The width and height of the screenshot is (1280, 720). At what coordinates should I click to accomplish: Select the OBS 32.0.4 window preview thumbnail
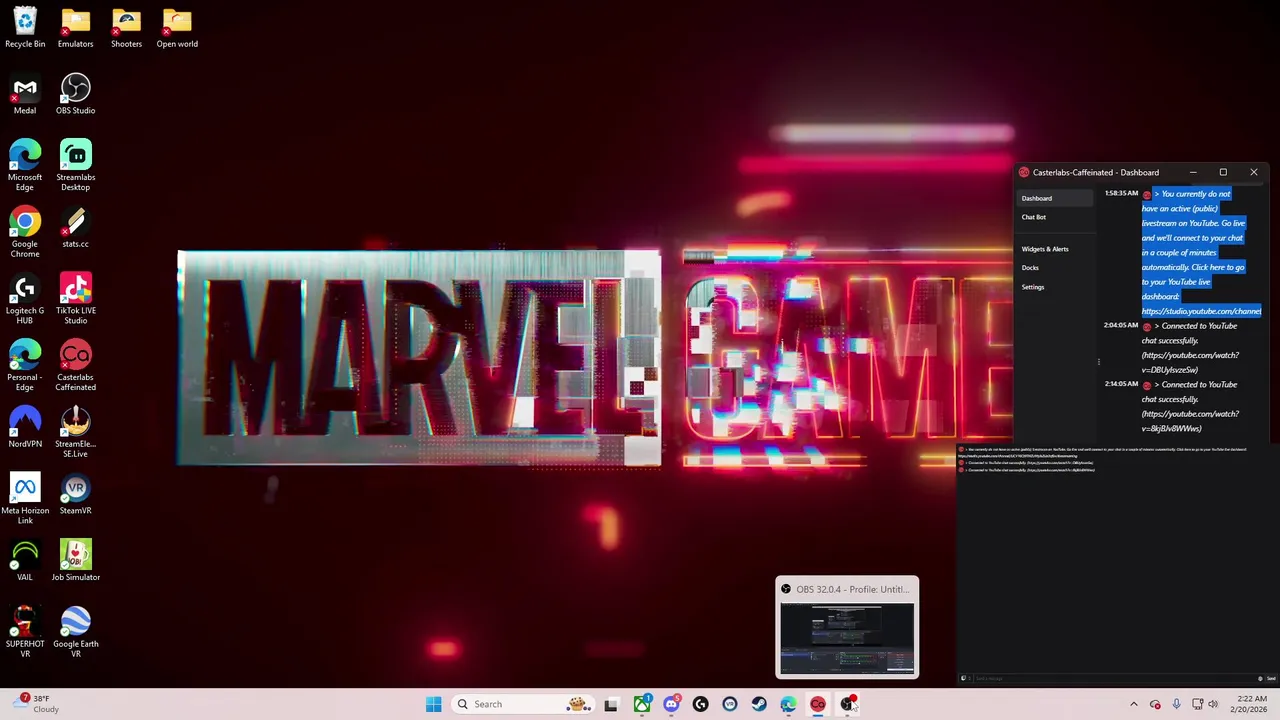847,628
